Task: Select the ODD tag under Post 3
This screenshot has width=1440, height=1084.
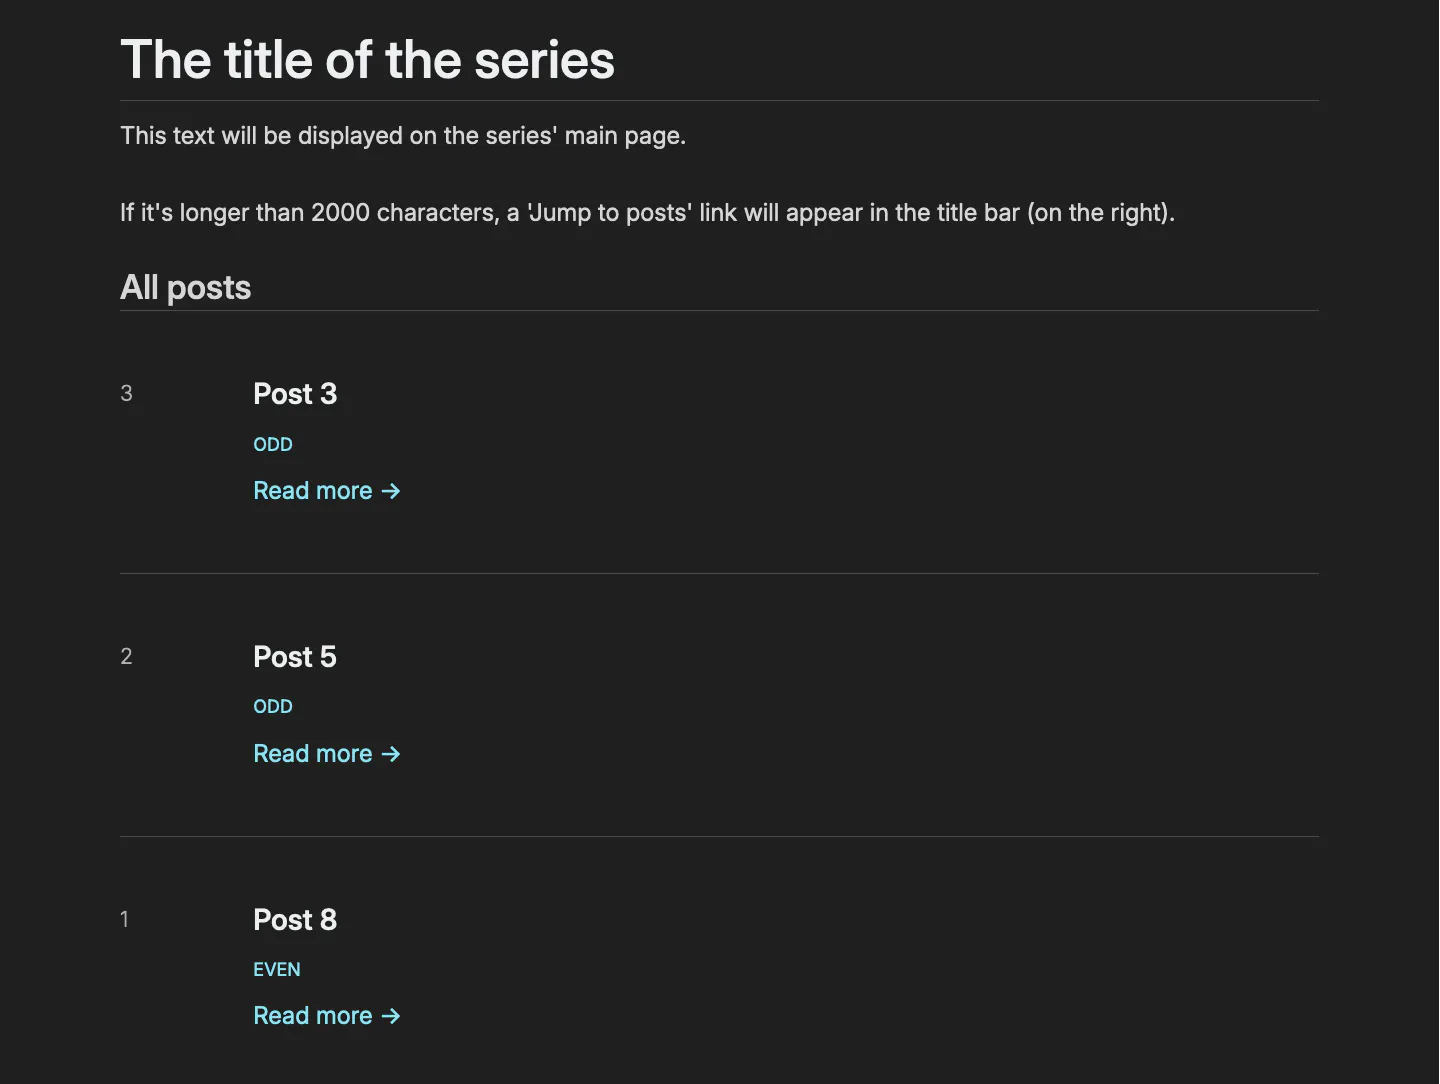Action: coord(273,444)
